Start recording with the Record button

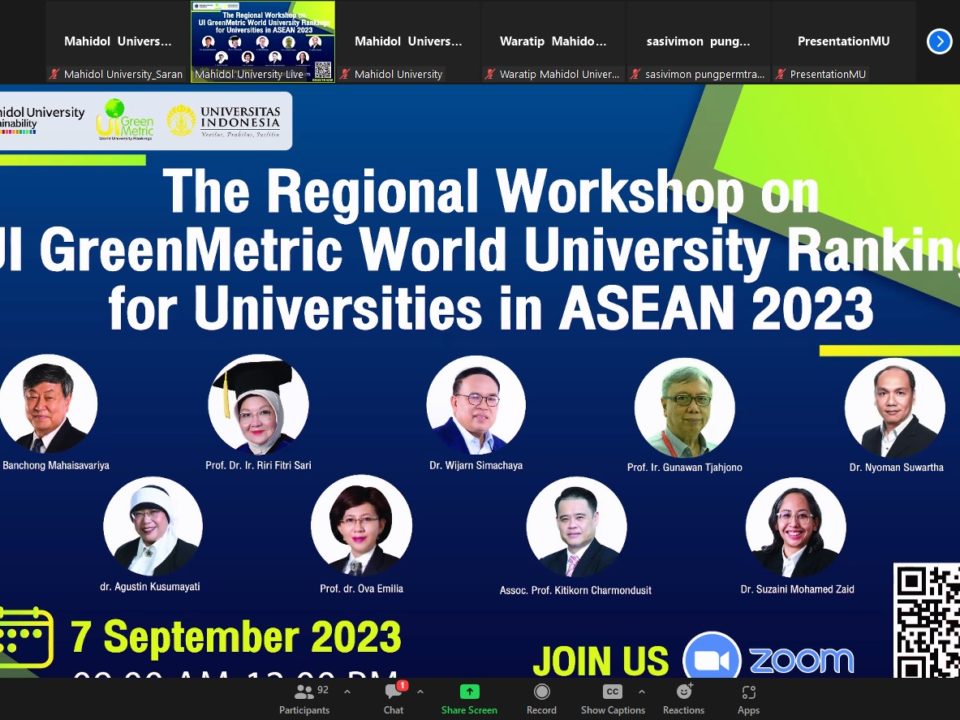(541, 699)
